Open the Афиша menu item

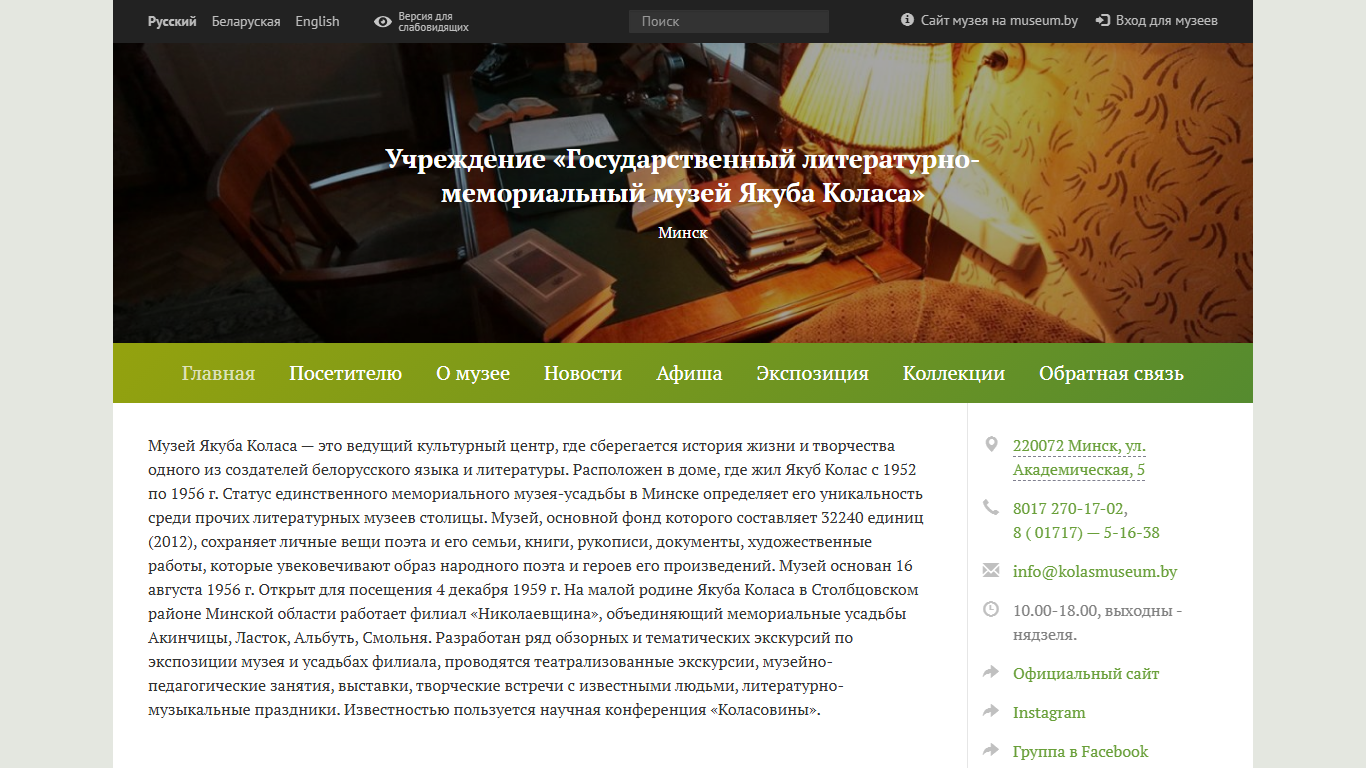click(x=689, y=374)
